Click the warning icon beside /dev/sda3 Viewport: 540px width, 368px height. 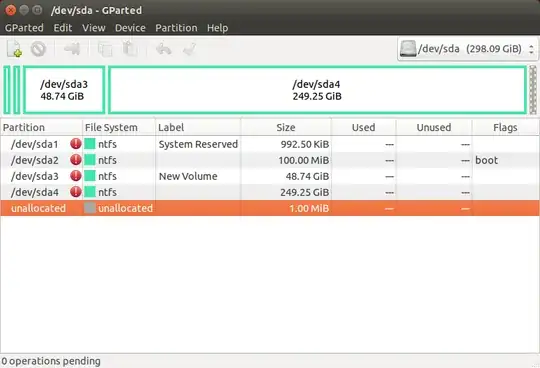[x=76, y=176]
